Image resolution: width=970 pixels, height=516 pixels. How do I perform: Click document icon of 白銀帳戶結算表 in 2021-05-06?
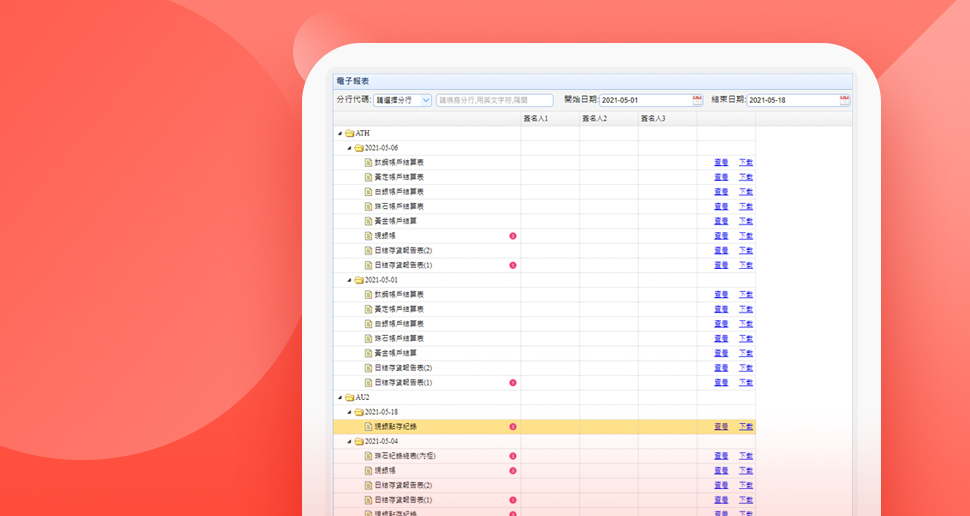click(x=369, y=192)
